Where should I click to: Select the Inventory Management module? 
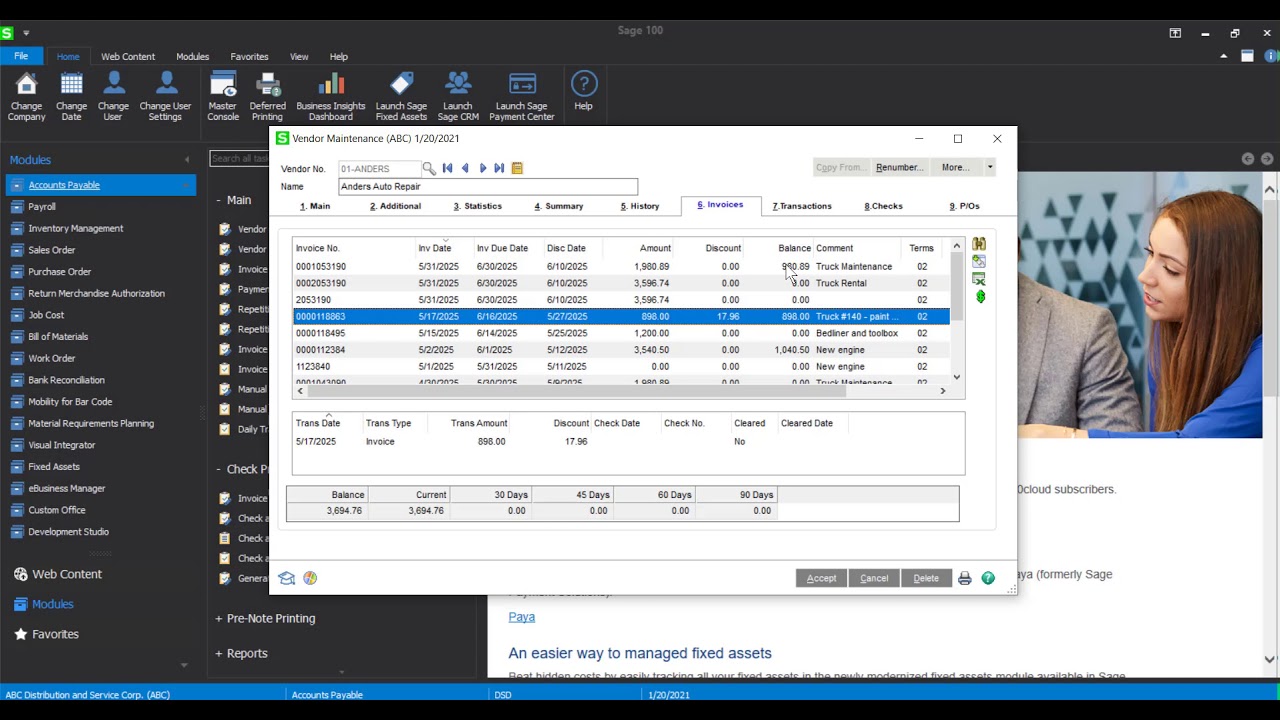[76, 229]
